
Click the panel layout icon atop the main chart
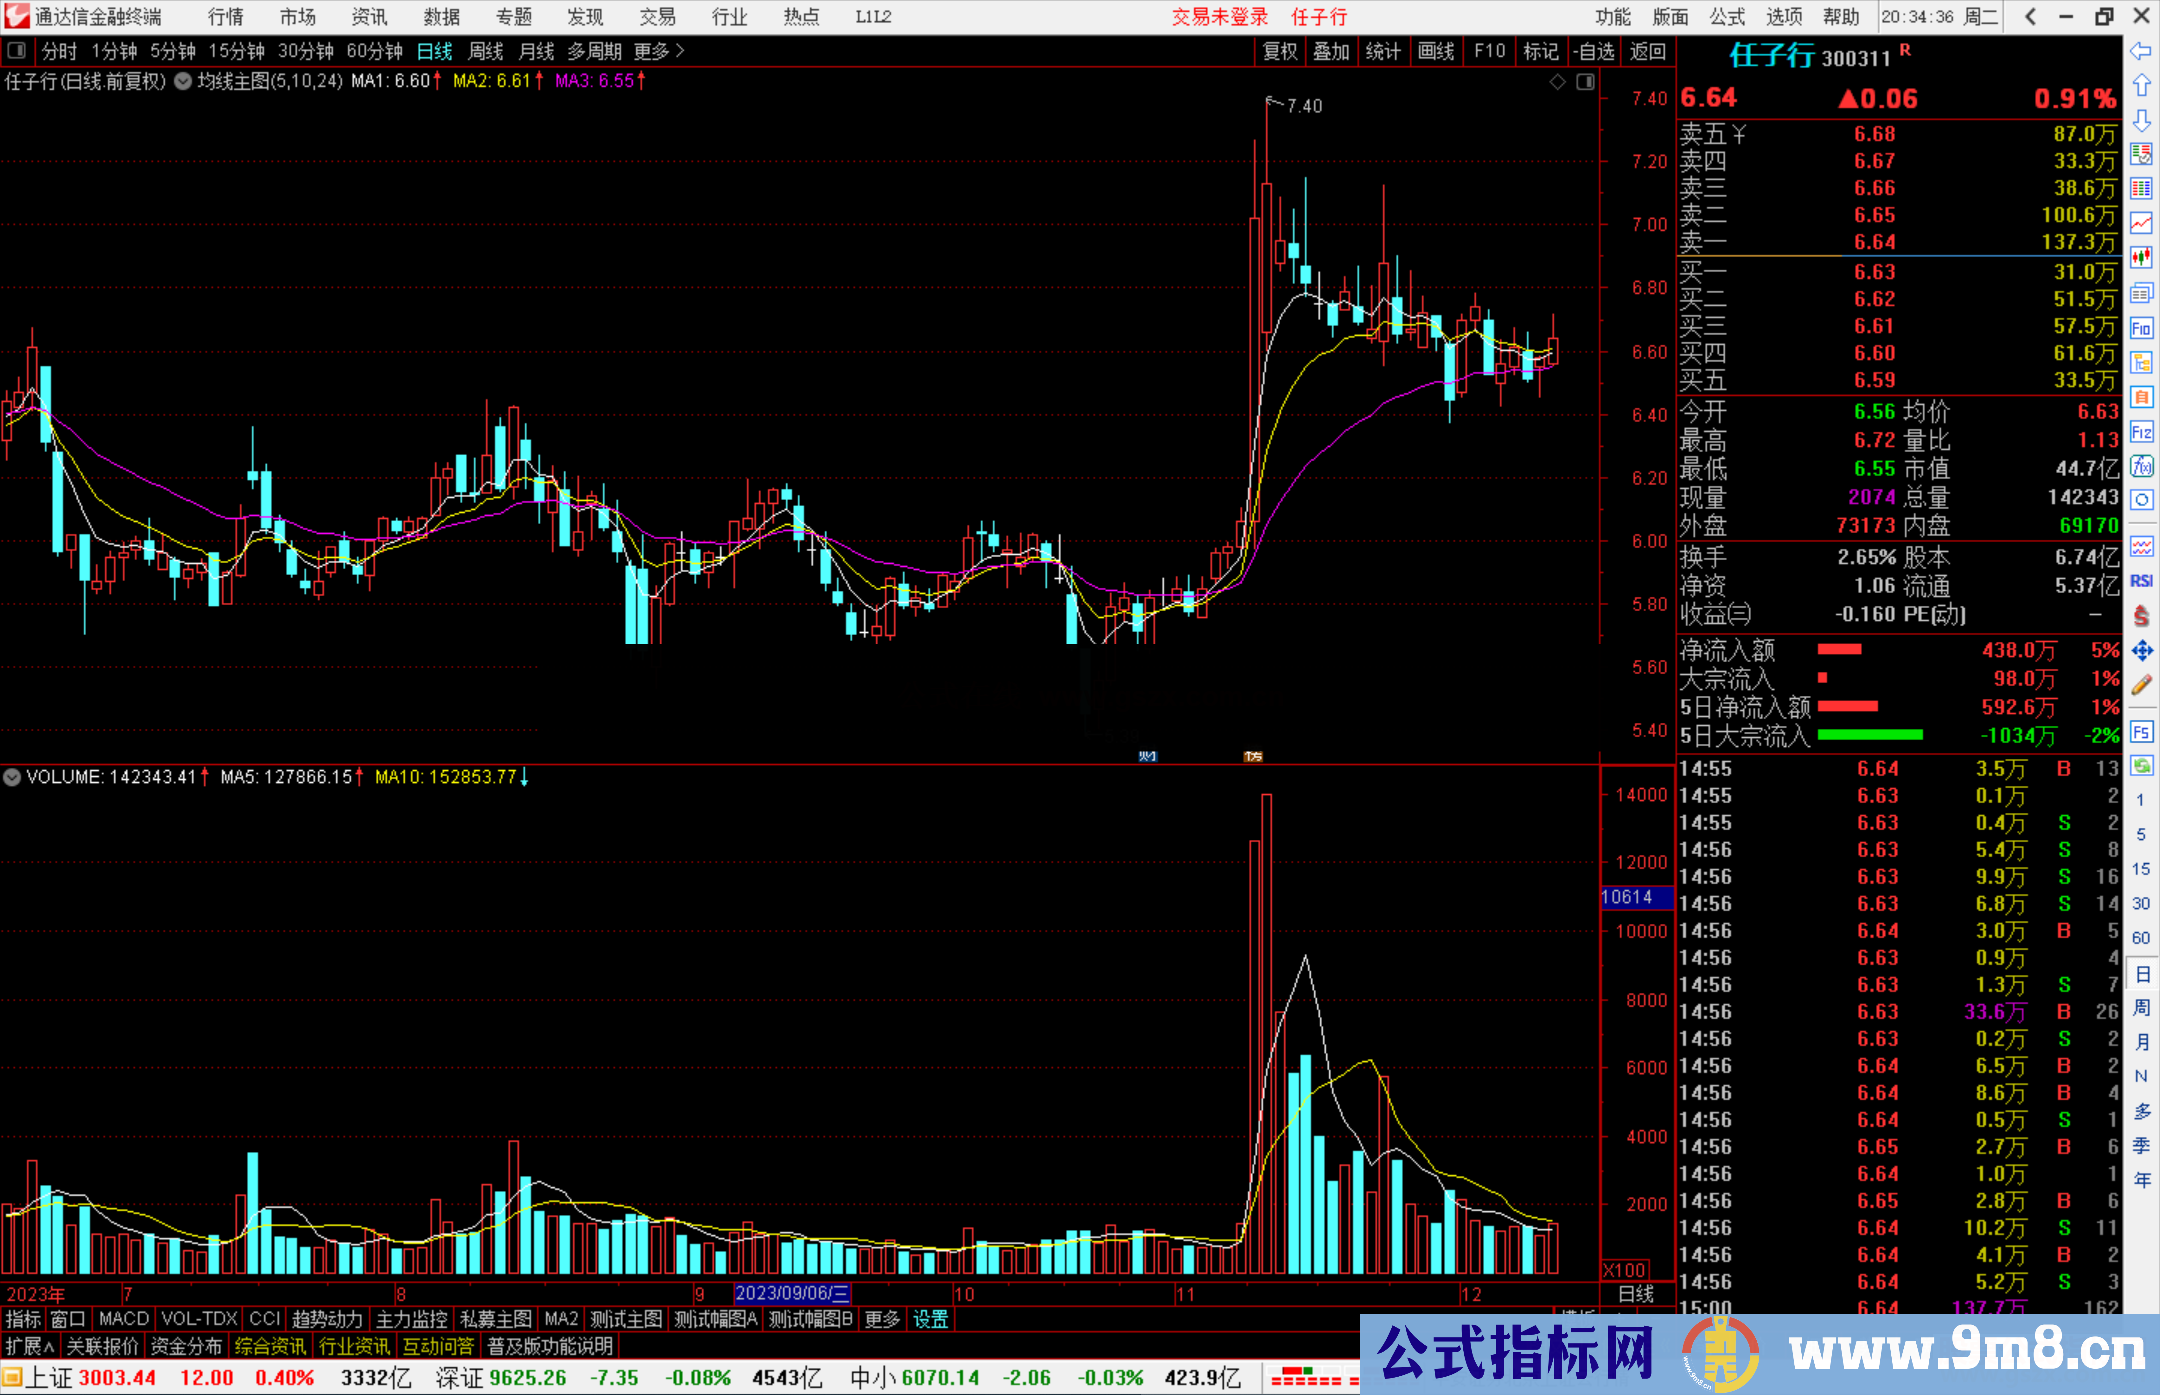(x=1585, y=82)
